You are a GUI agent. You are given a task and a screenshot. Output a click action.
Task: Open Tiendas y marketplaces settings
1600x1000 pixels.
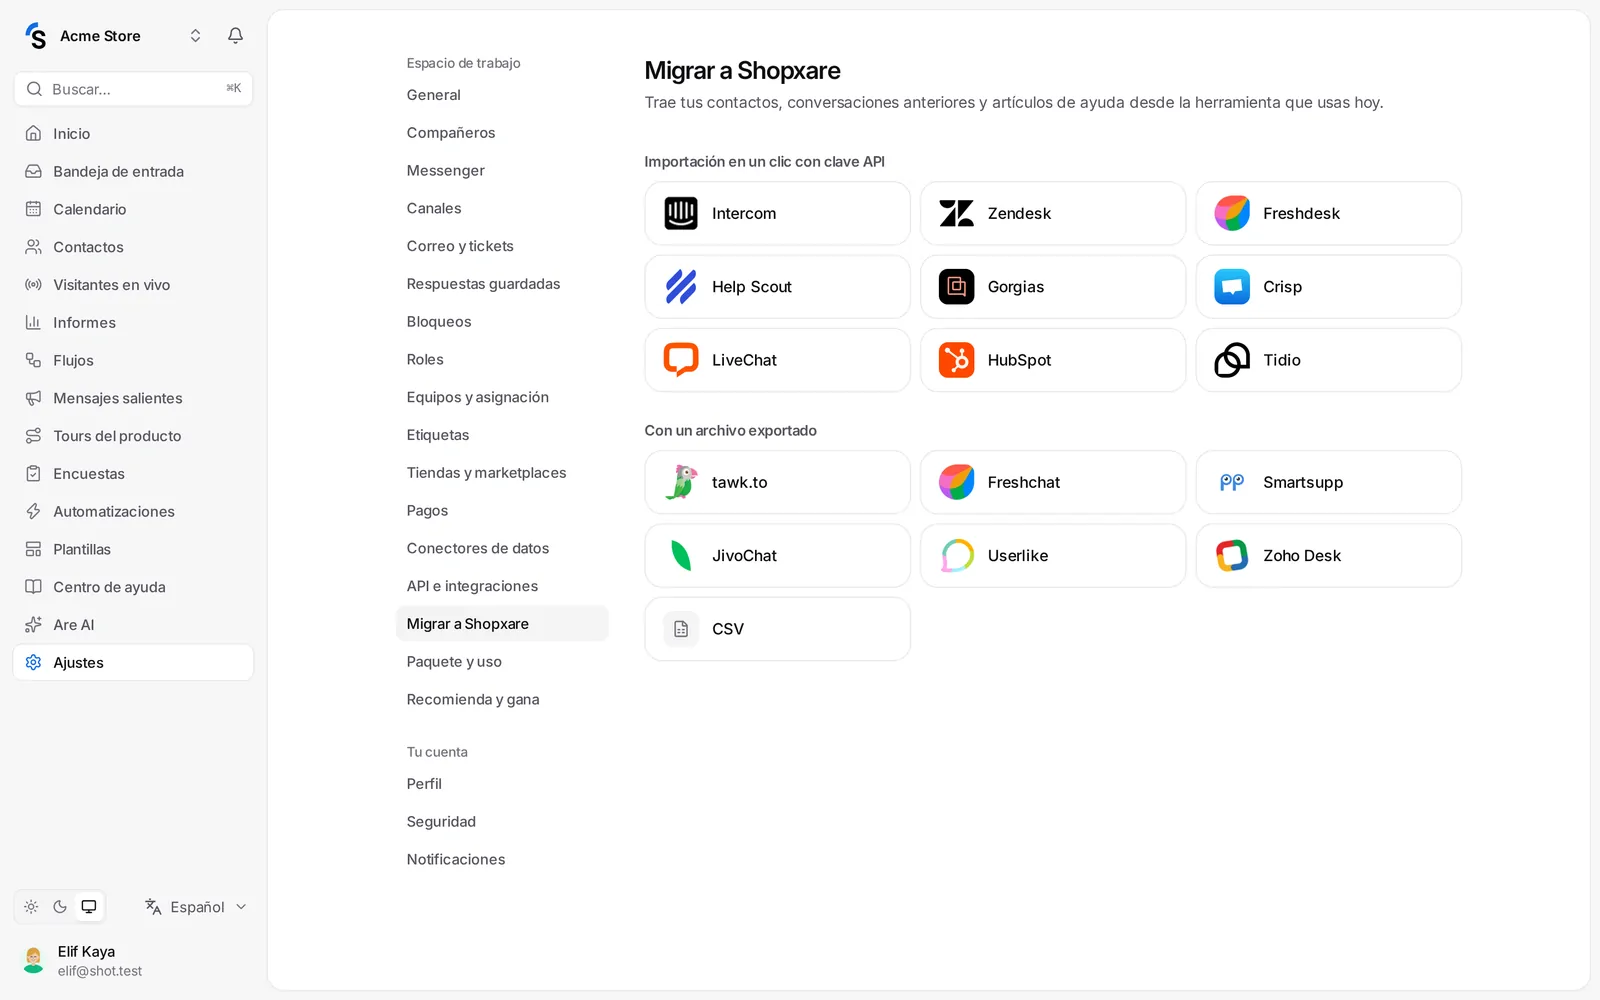tap(502, 473)
